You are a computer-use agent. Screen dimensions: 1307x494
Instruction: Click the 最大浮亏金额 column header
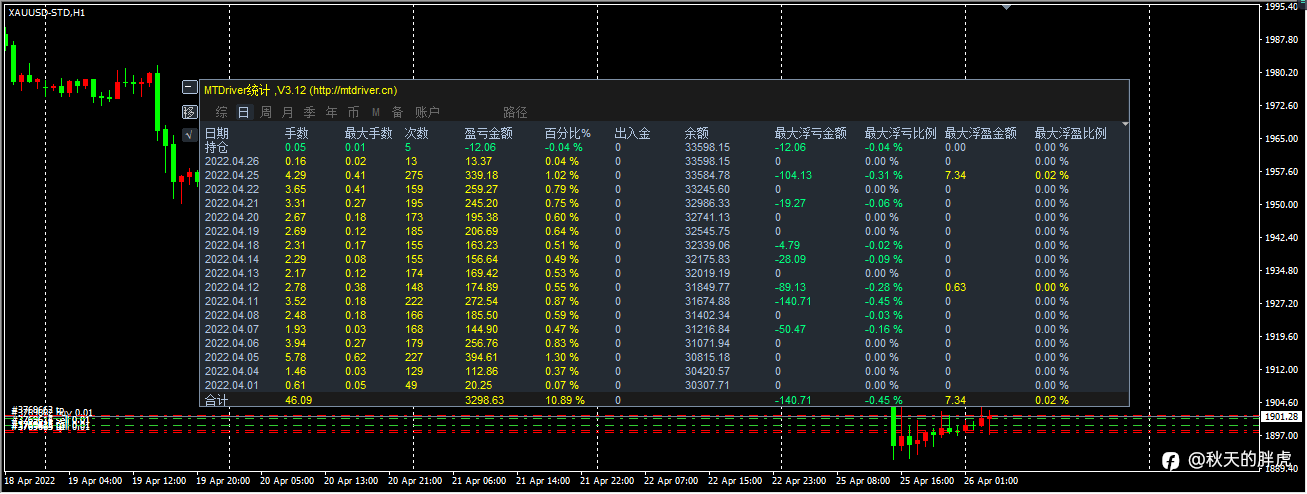(x=811, y=133)
